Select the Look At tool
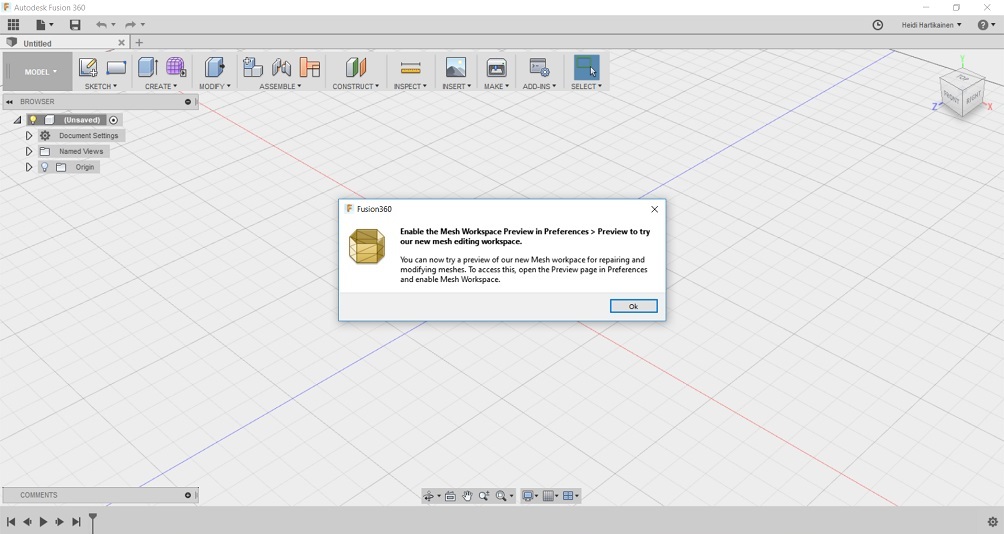Image resolution: width=1004 pixels, height=534 pixels. click(450, 496)
